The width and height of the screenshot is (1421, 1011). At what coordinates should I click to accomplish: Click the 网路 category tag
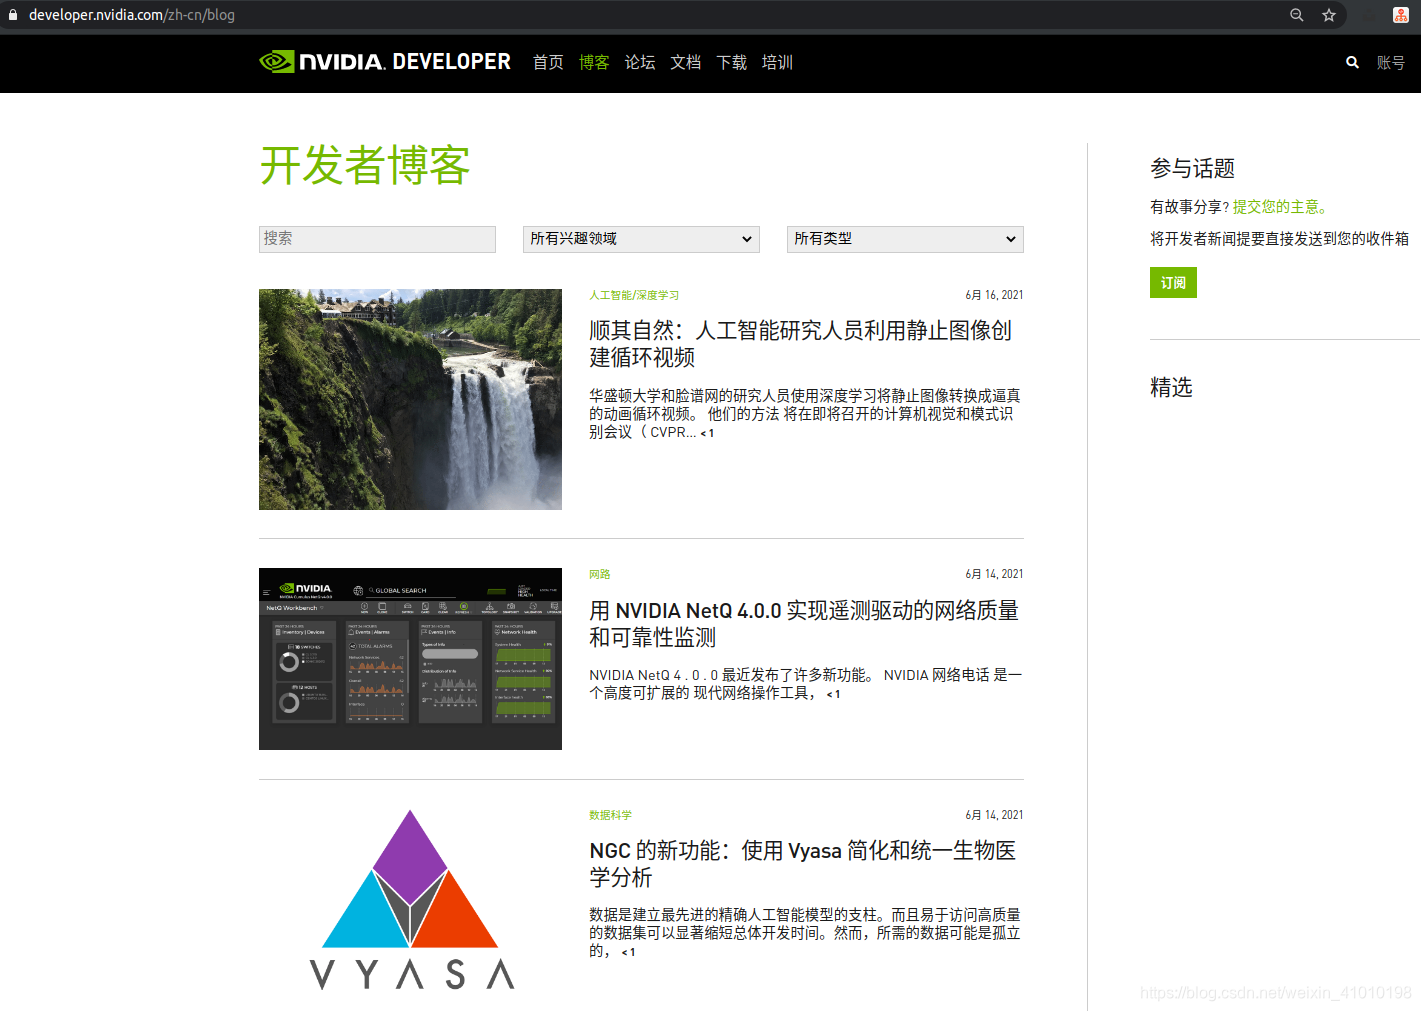pyautogui.click(x=600, y=574)
